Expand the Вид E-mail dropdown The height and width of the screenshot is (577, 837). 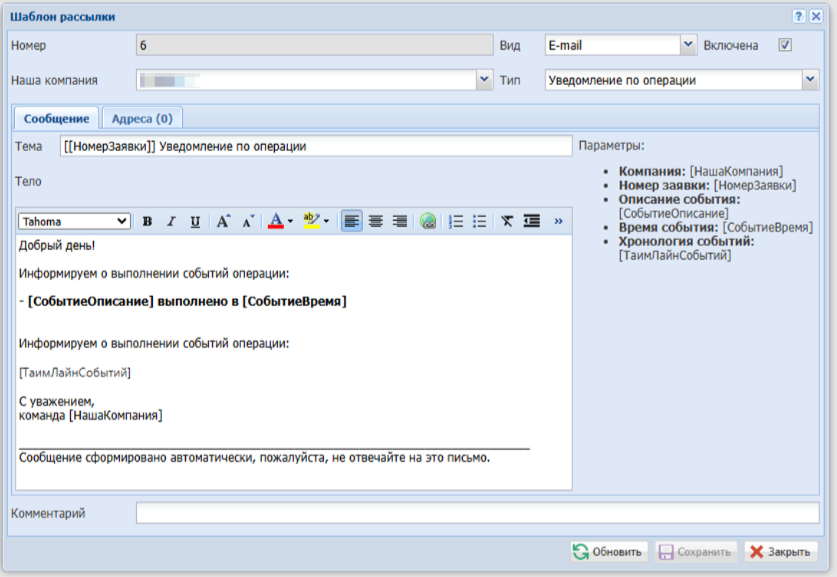coord(688,45)
